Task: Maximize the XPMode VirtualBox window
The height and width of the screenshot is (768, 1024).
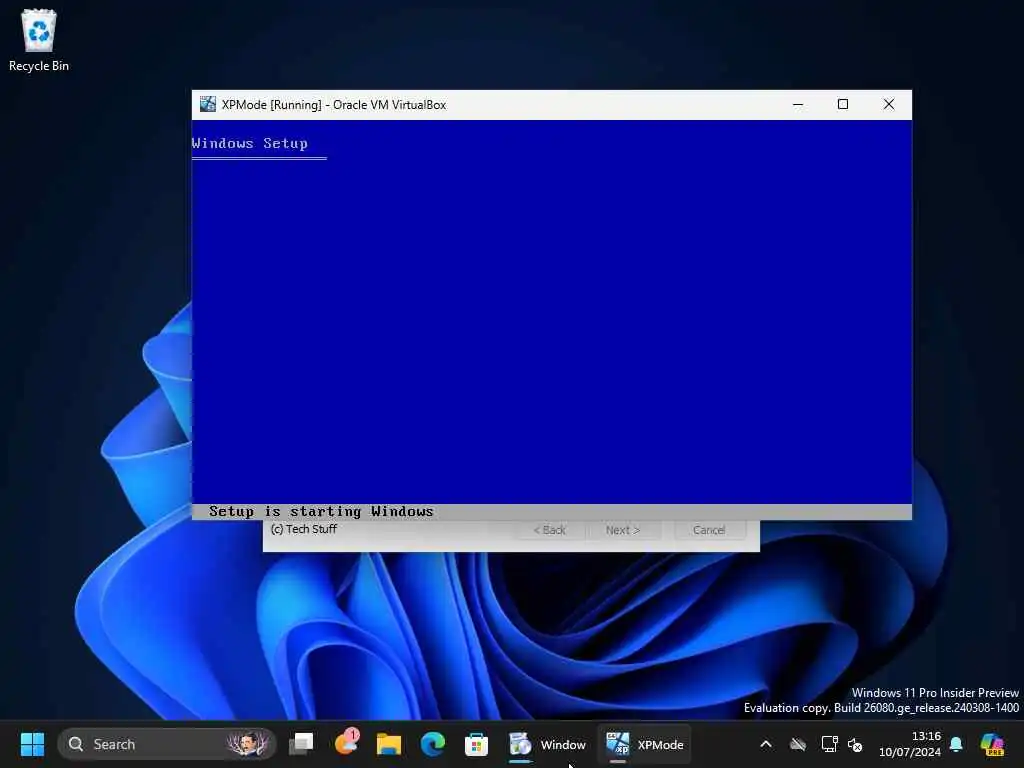Action: pos(842,104)
